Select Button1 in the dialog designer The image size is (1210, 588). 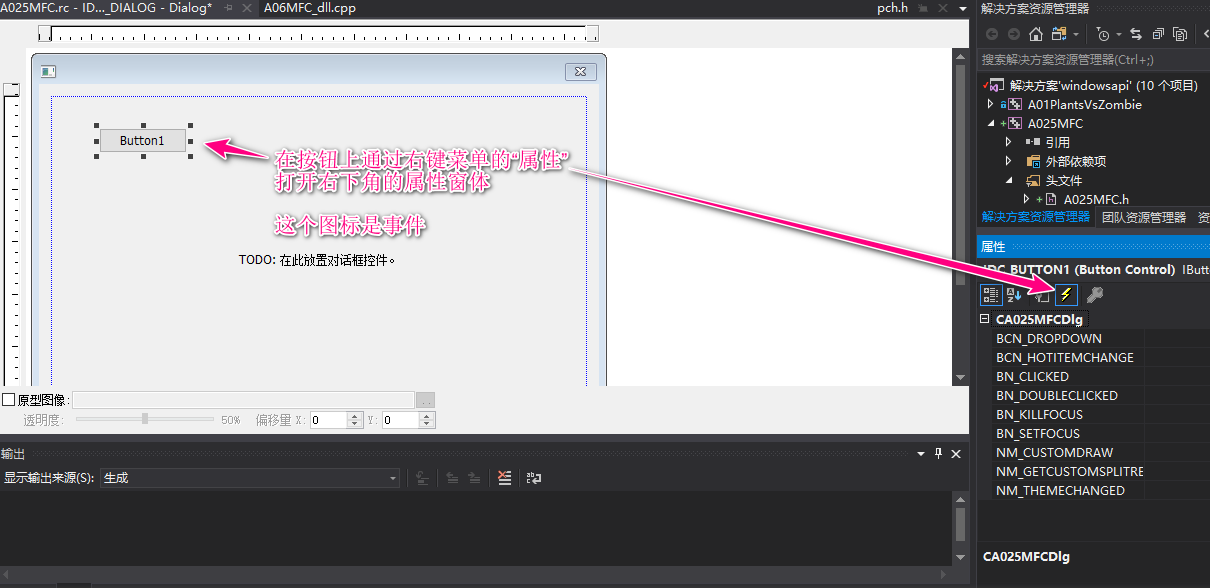143,140
